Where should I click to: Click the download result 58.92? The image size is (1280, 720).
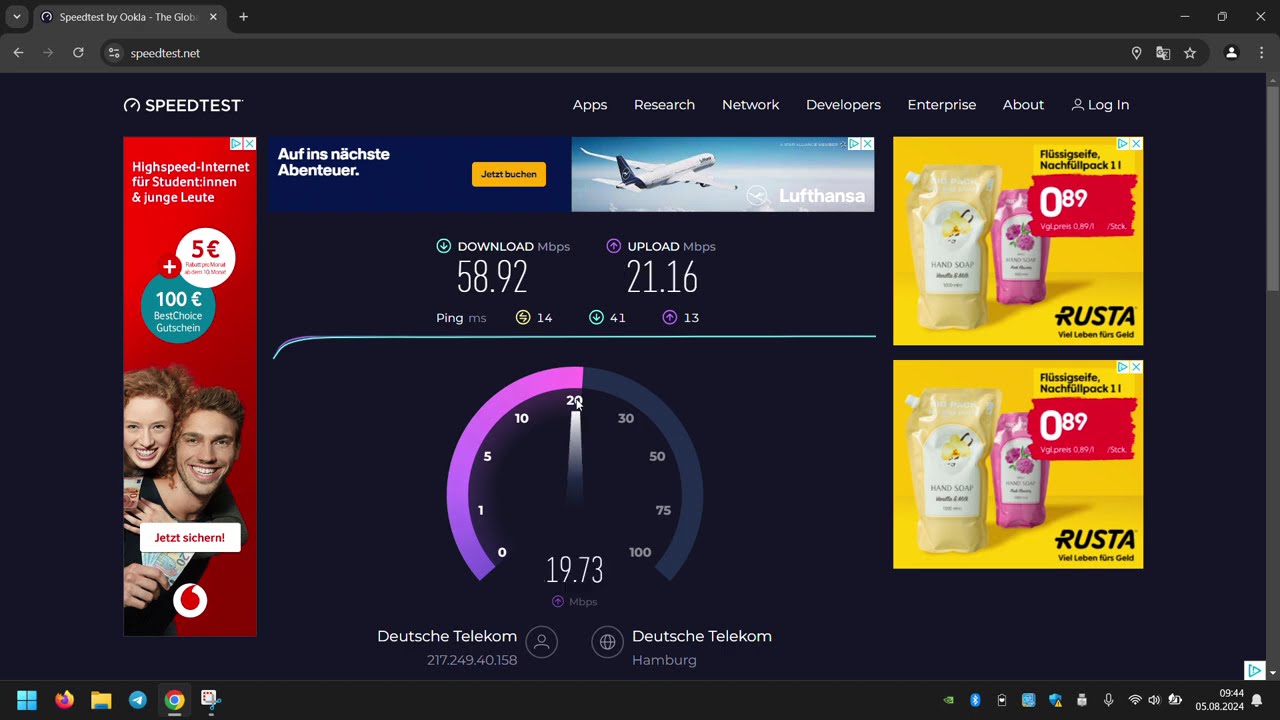(x=492, y=277)
